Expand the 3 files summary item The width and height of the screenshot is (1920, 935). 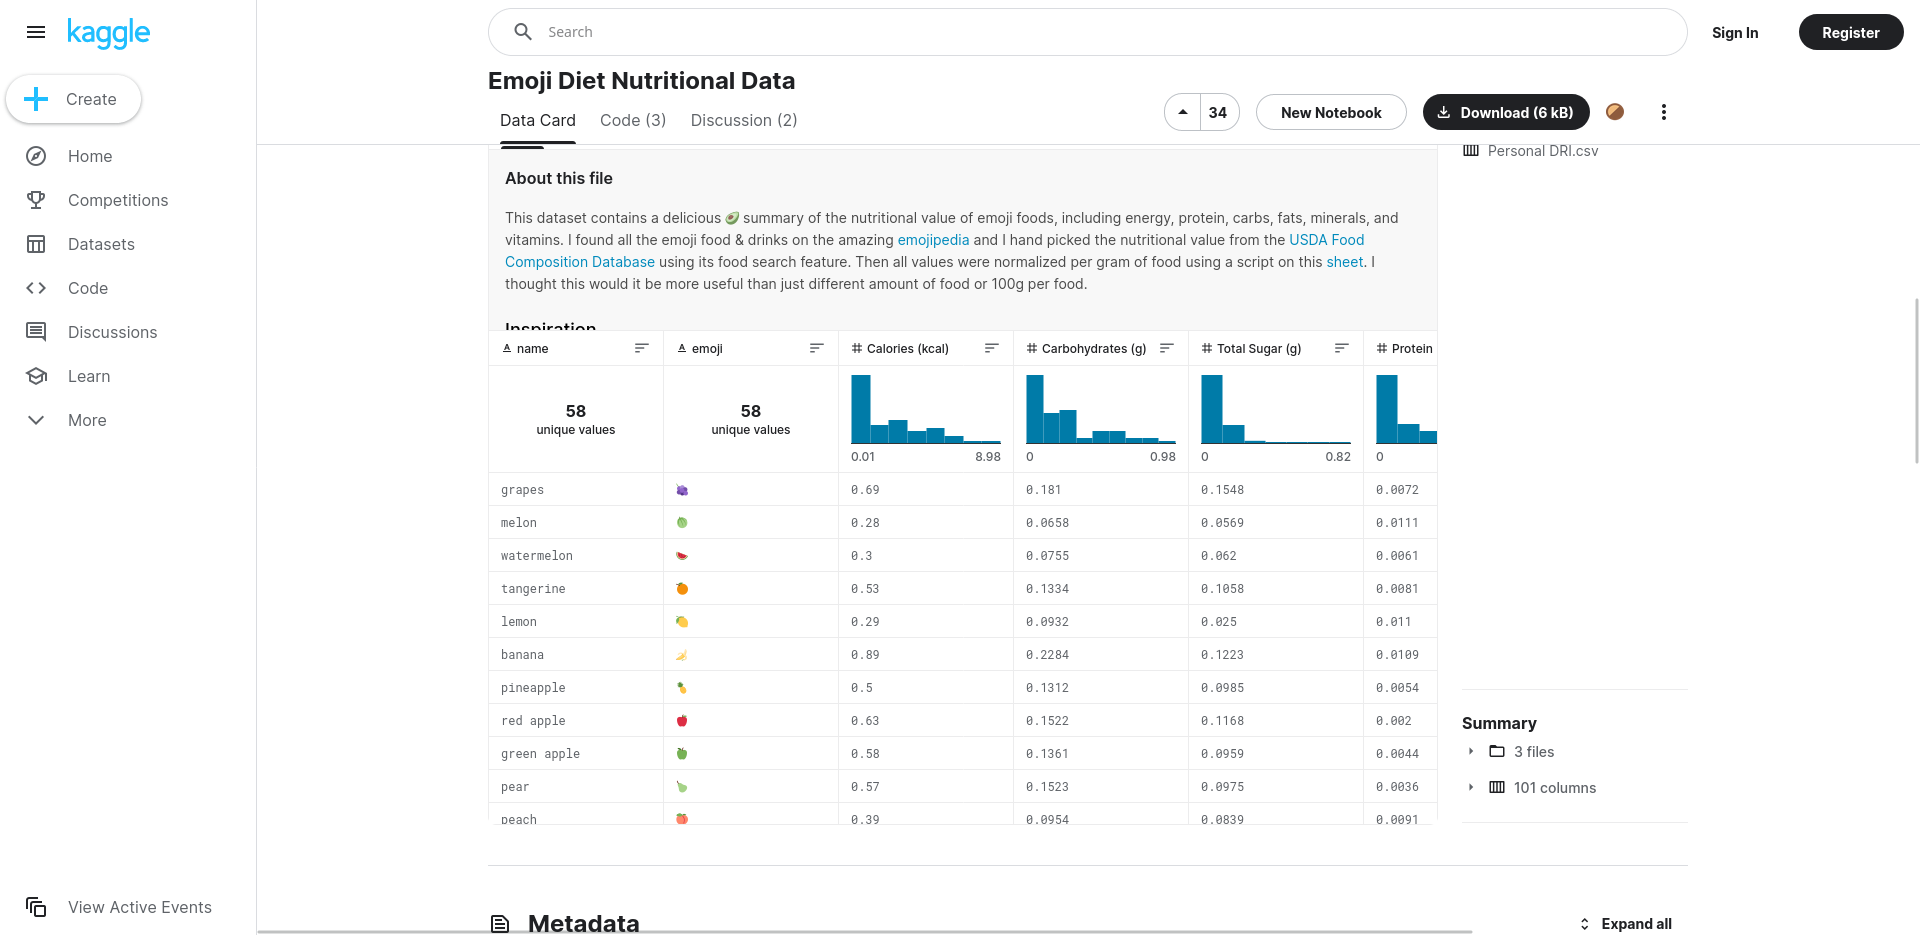click(x=1471, y=751)
